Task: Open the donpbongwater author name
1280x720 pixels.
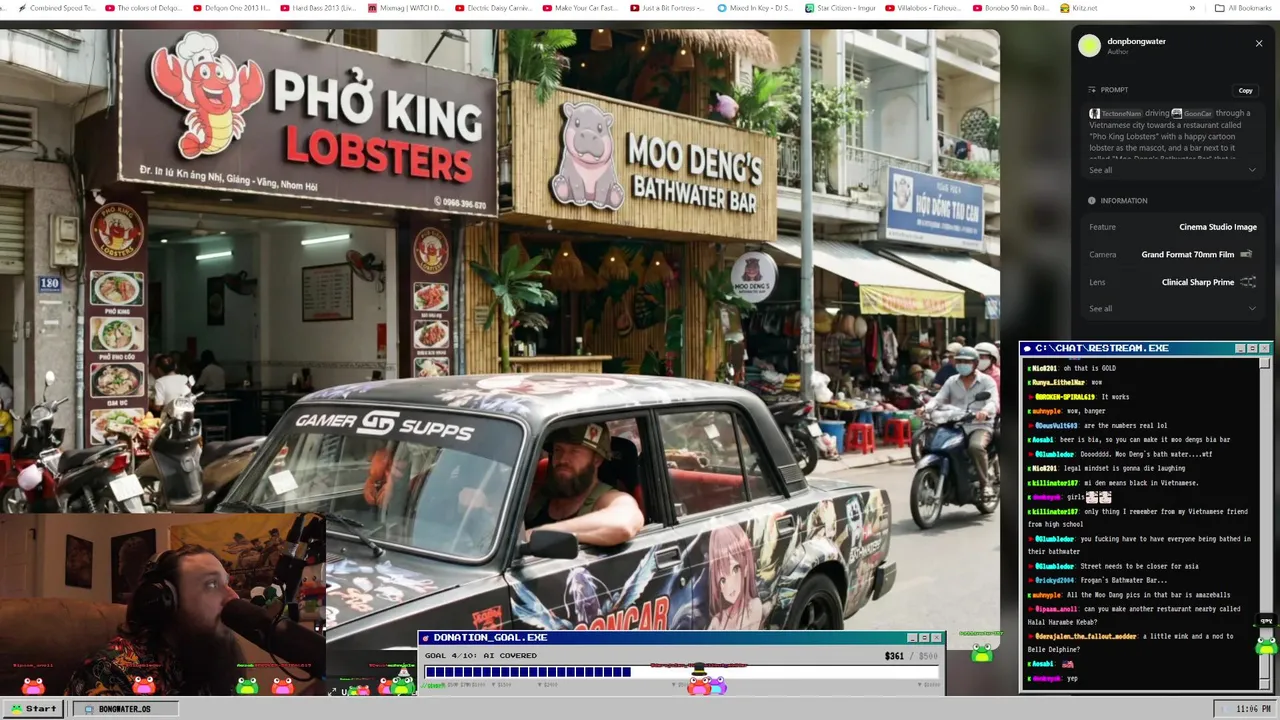Action: (x=1136, y=41)
